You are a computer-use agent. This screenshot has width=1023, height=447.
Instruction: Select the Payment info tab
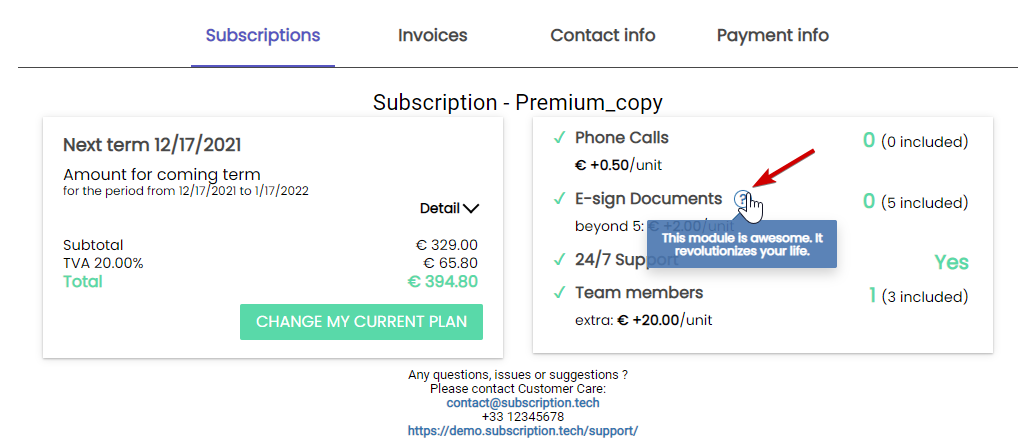(772, 36)
